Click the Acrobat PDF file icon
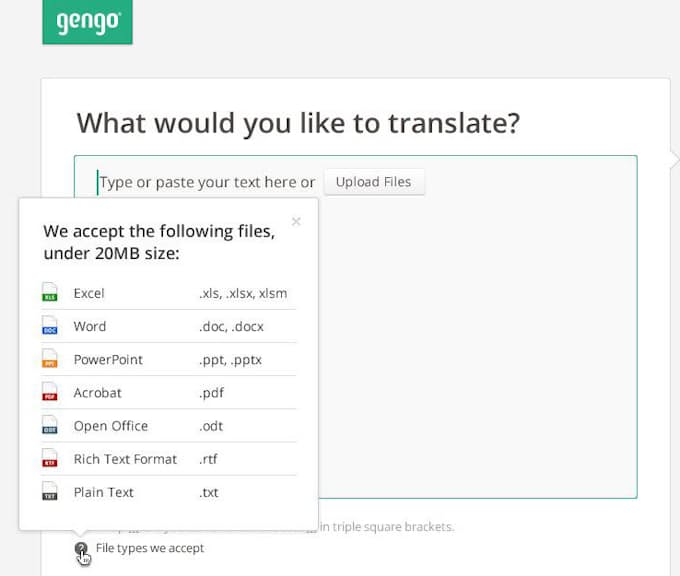The height and width of the screenshot is (576, 680). click(x=50, y=393)
